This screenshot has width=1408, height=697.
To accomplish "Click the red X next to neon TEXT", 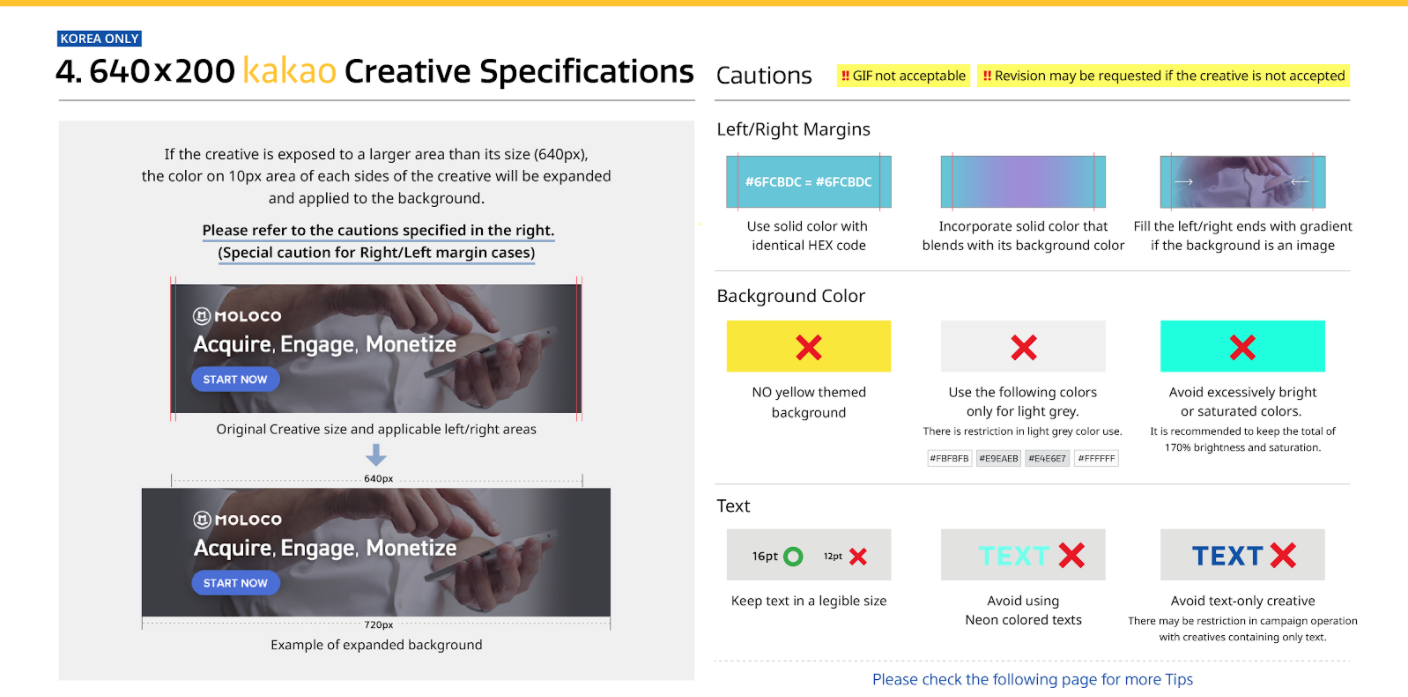I will (x=1071, y=556).
